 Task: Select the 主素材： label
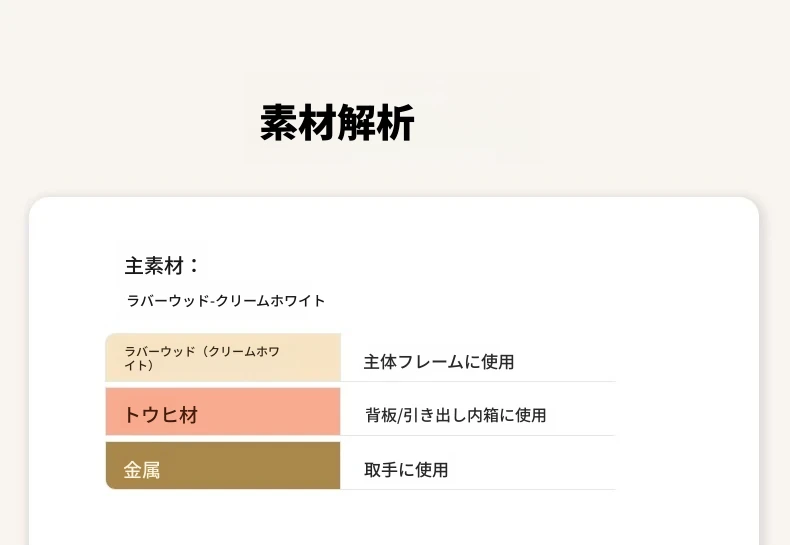[162, 265]
